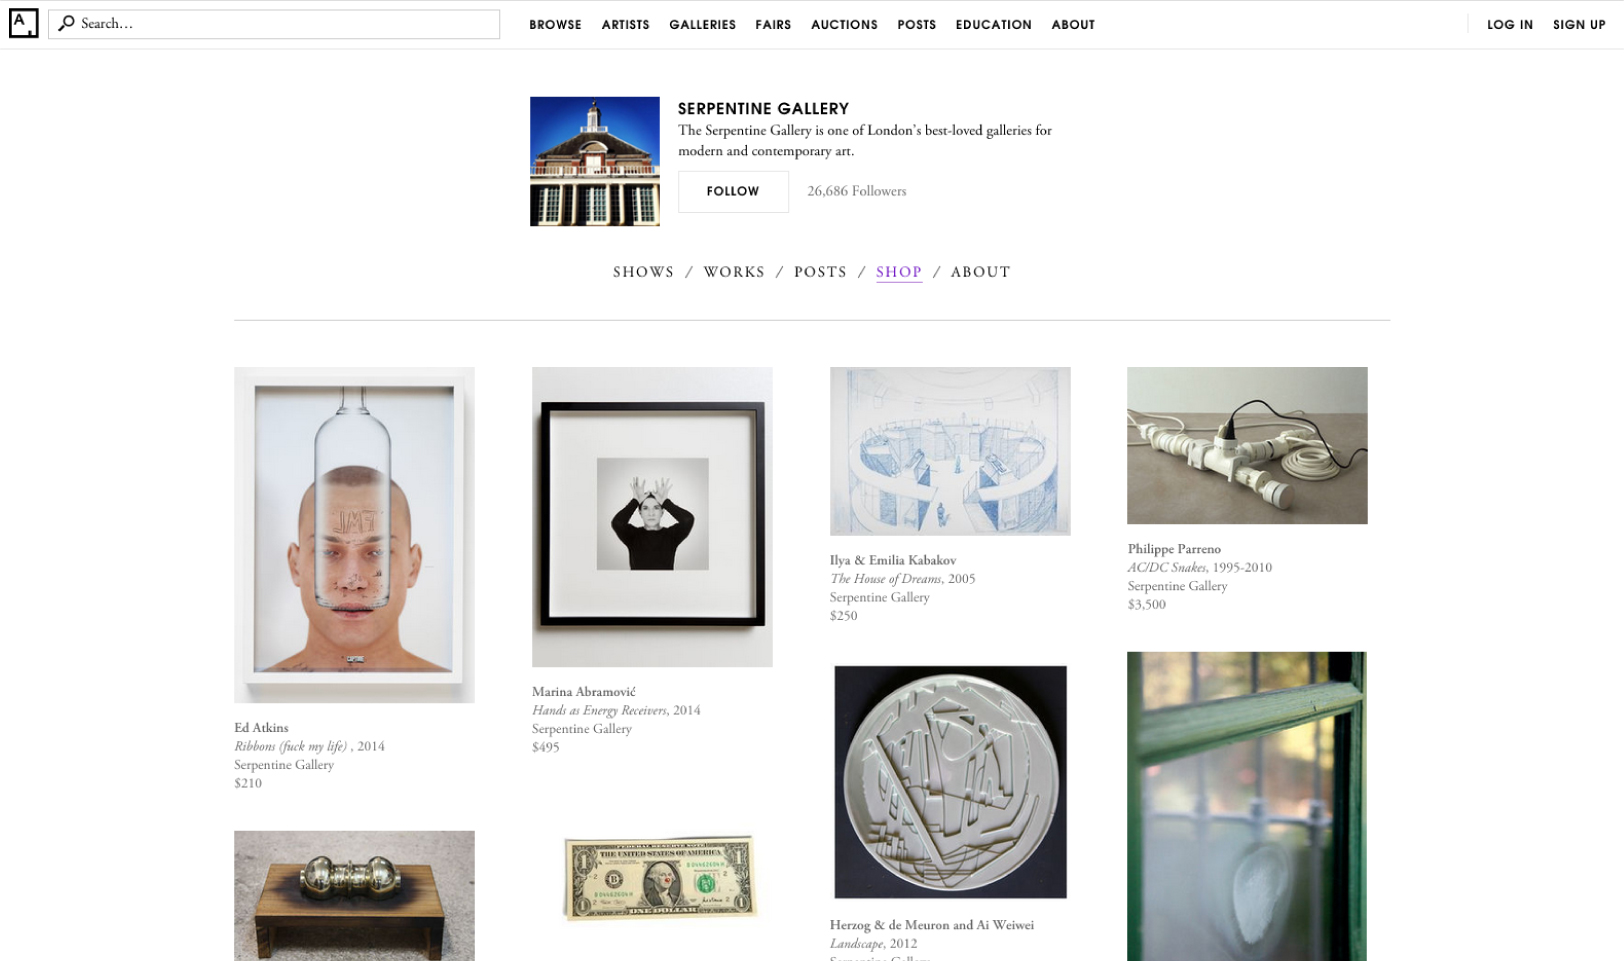Focus the Search input field

pos(274,24)
